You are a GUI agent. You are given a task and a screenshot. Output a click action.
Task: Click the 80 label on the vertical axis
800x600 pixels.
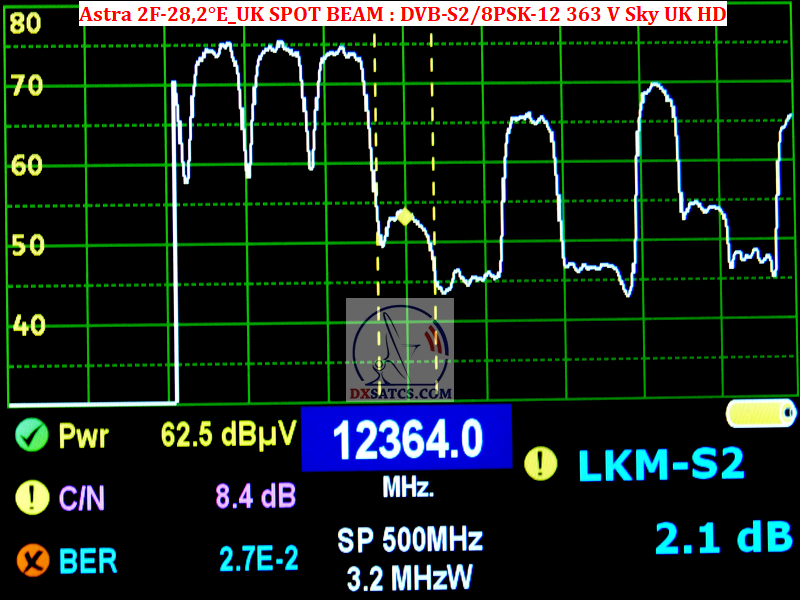[x=26, y=24]
